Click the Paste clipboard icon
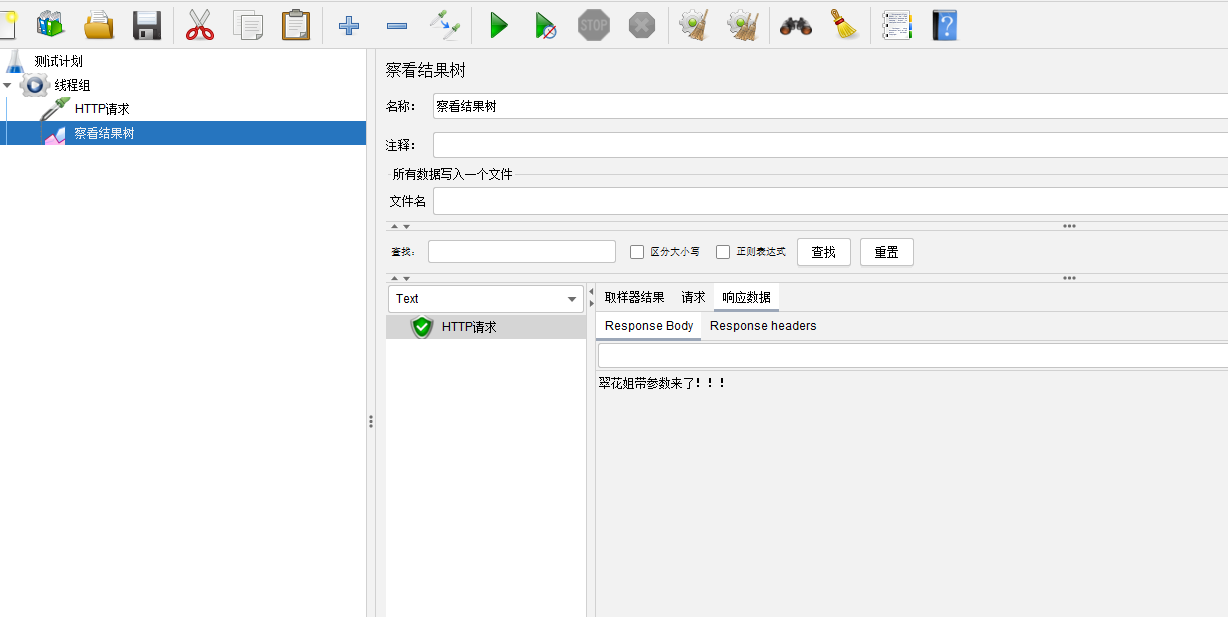 tap(296, 24)
